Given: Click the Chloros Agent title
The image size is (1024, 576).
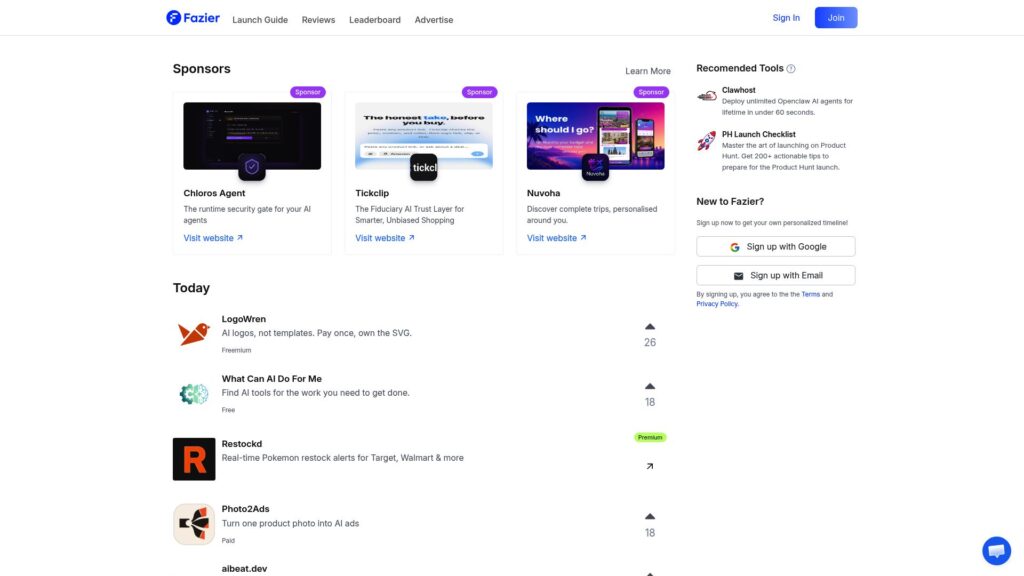Looking at the screenshot, I should [x=214, y=193].
